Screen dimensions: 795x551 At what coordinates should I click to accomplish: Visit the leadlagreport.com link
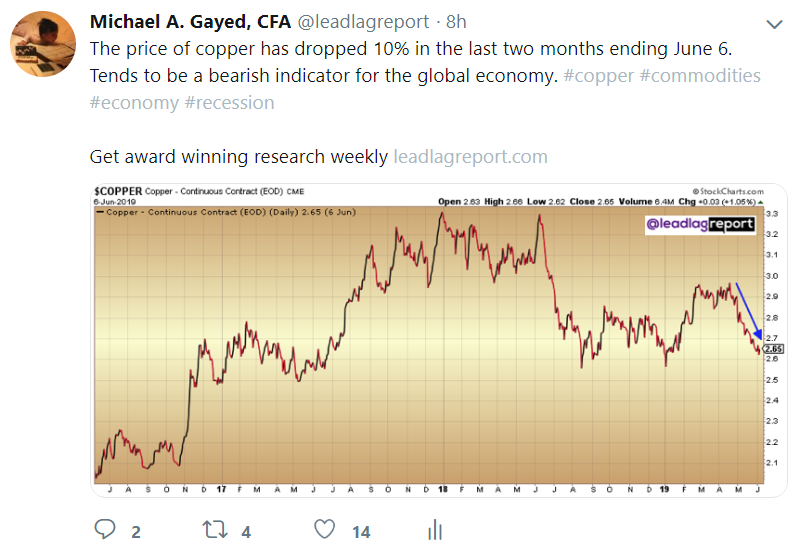470,157
